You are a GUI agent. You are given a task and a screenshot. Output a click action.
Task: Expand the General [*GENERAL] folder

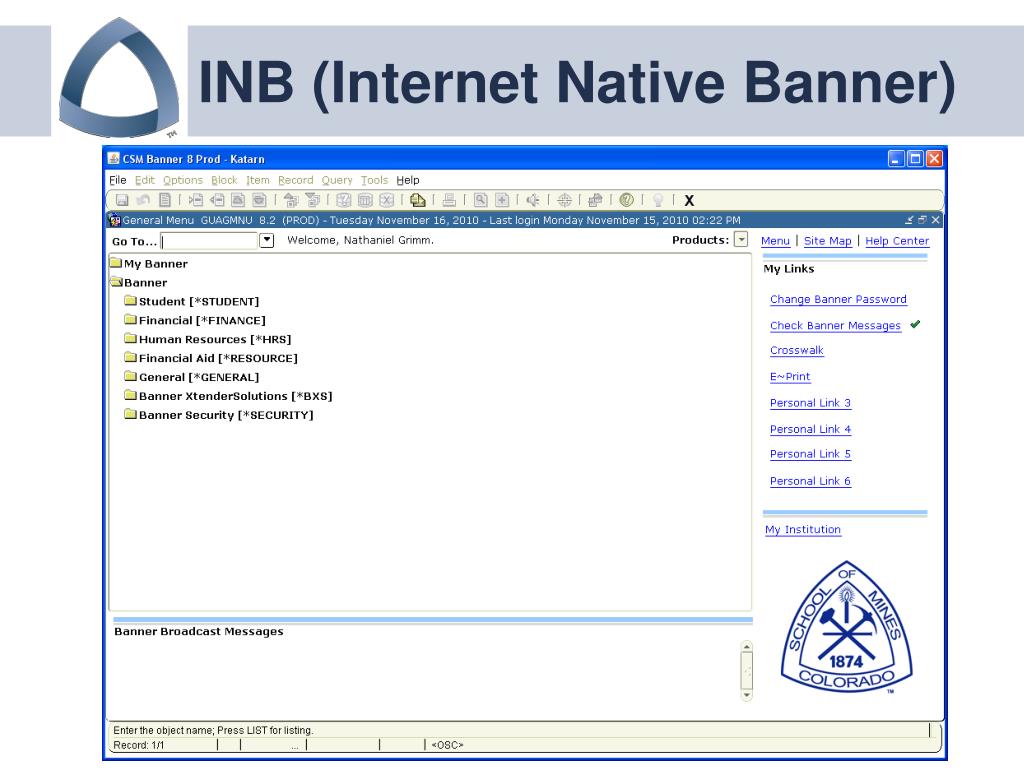(131, 377)
